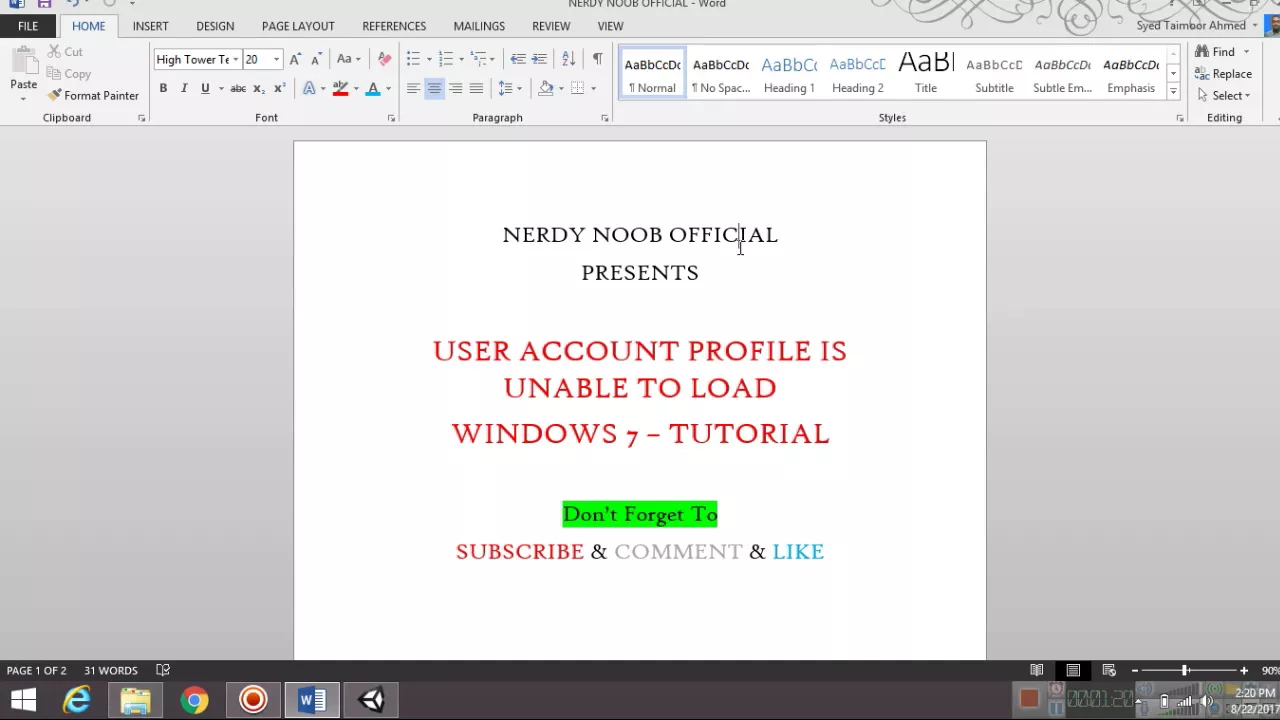Image resolution: width=1280 pixels, height=720 pixels.
Task: Open Google Chrome from the taskbar
Action: pos(194,700)
